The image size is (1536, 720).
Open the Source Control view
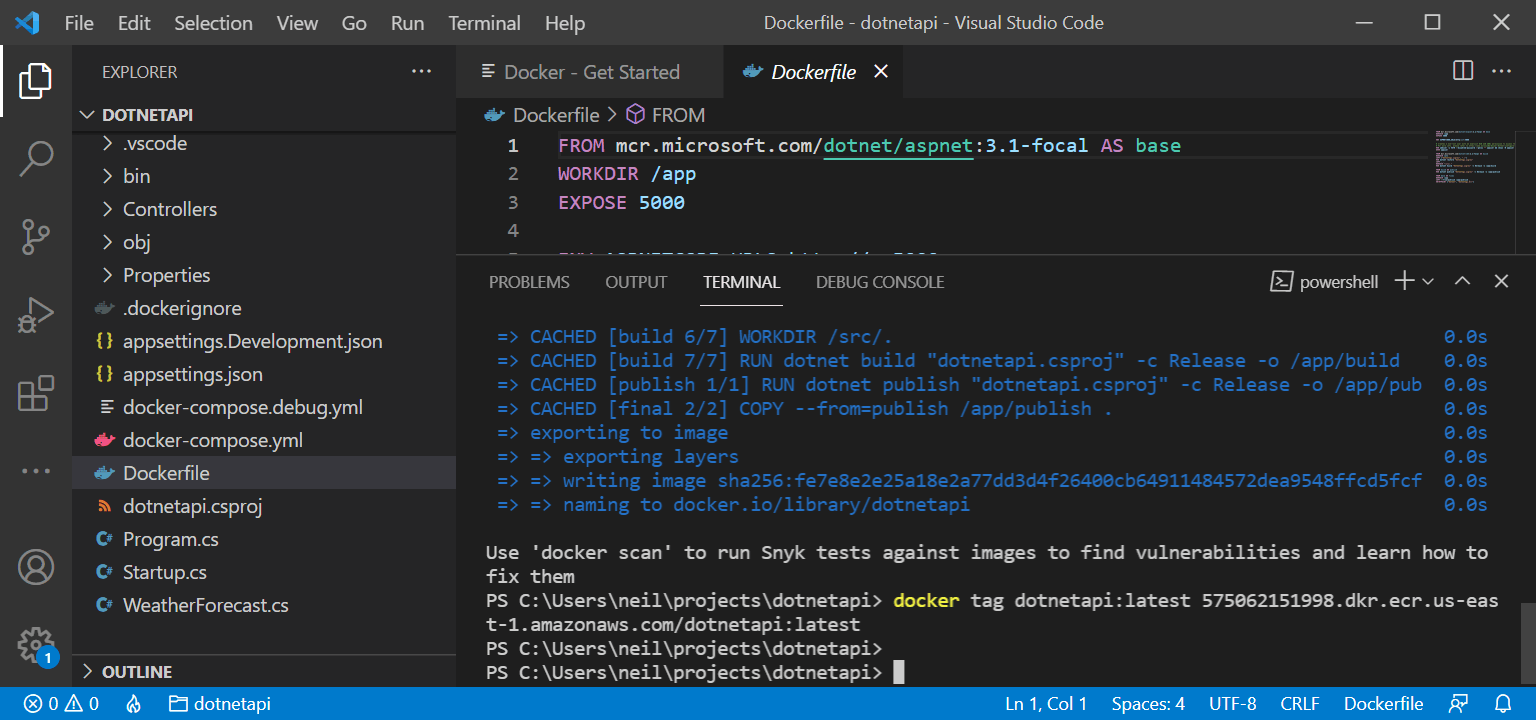pos(36,237)
